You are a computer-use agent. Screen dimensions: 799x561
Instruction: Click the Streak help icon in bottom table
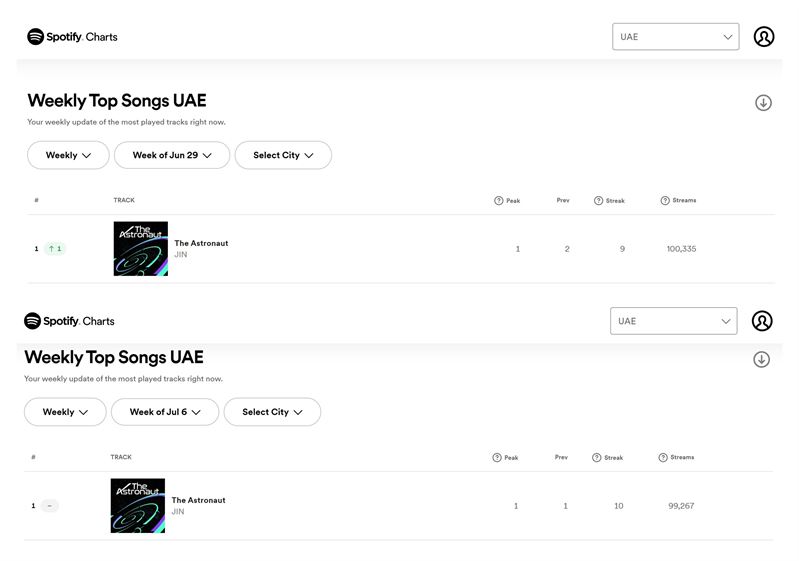click(x=596, y=458)
